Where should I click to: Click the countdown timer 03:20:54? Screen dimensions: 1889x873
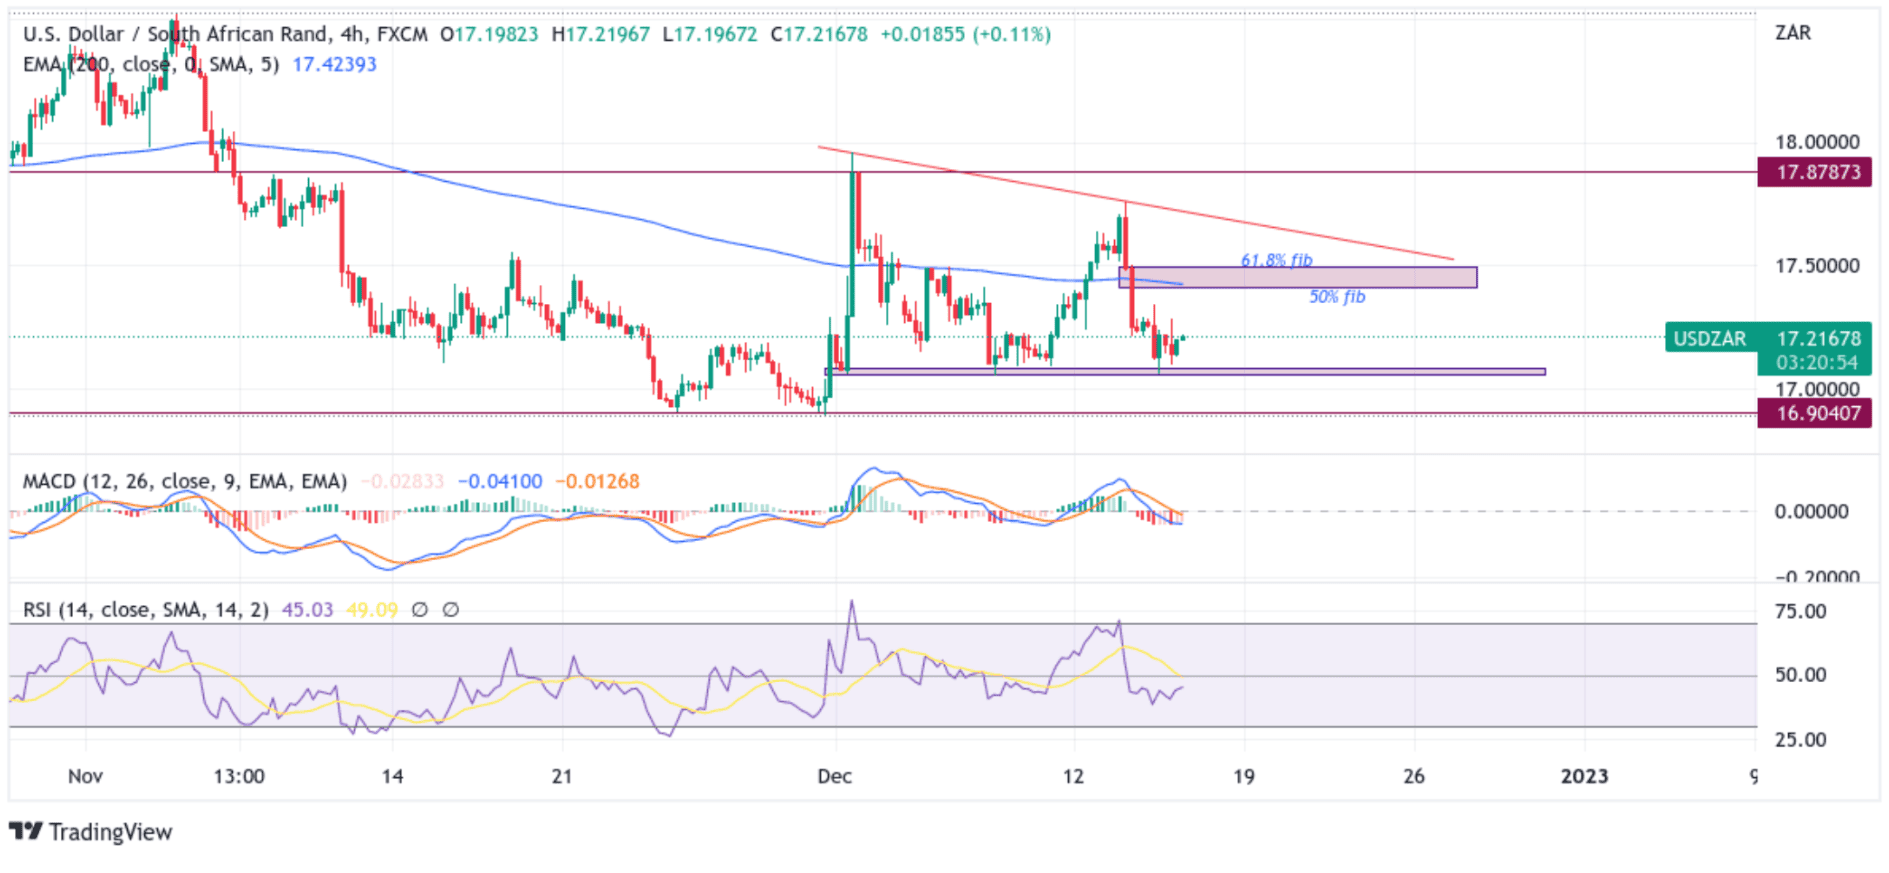pos(1816,363)
